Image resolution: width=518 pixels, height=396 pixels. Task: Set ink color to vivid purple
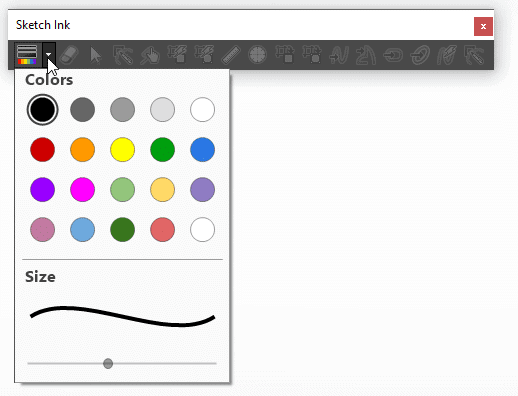[x=42, y=190]
